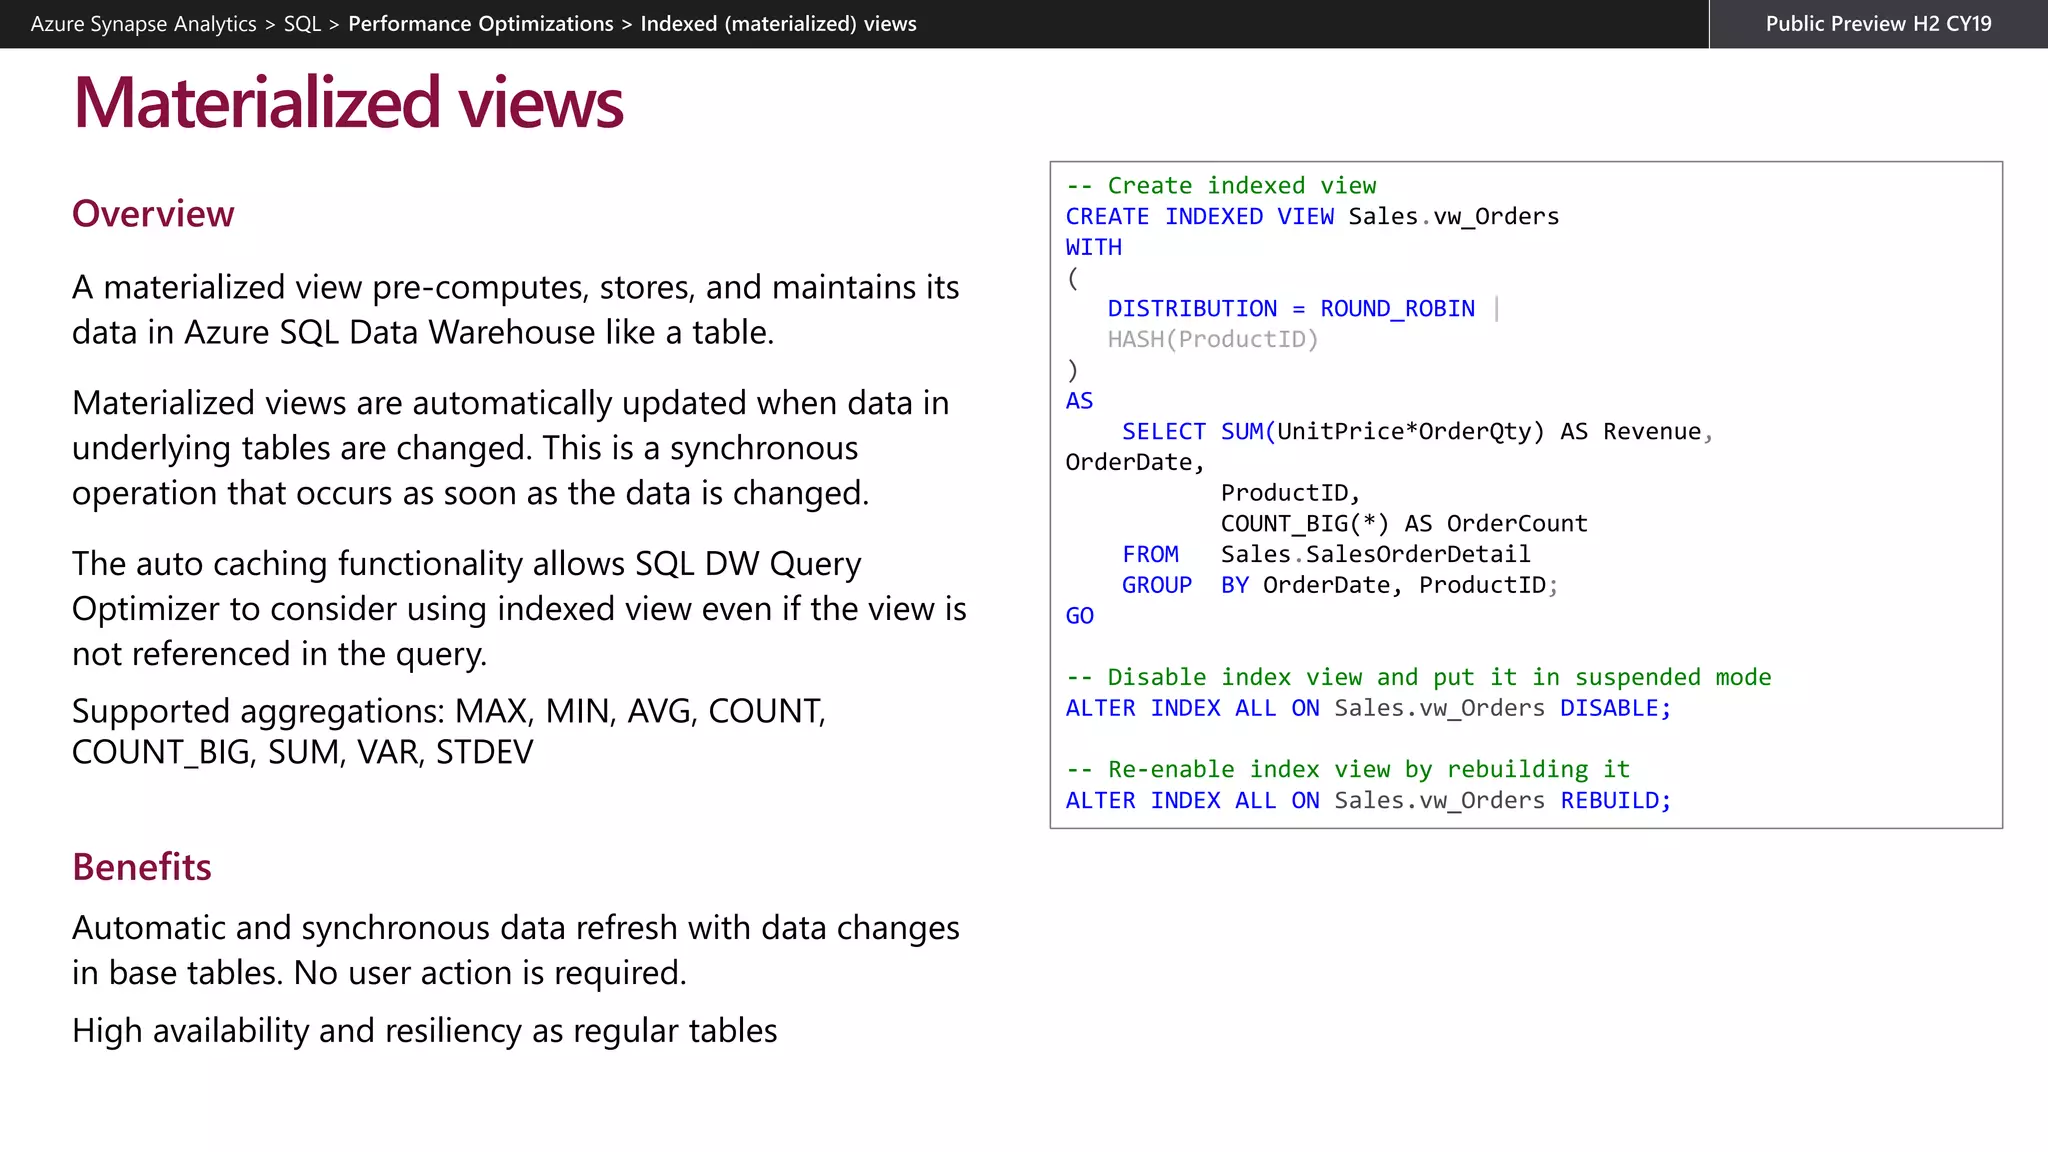Click the 'Public Preview H2 CY19' badge
2048x1152 pixels.
coord(1878,24)
